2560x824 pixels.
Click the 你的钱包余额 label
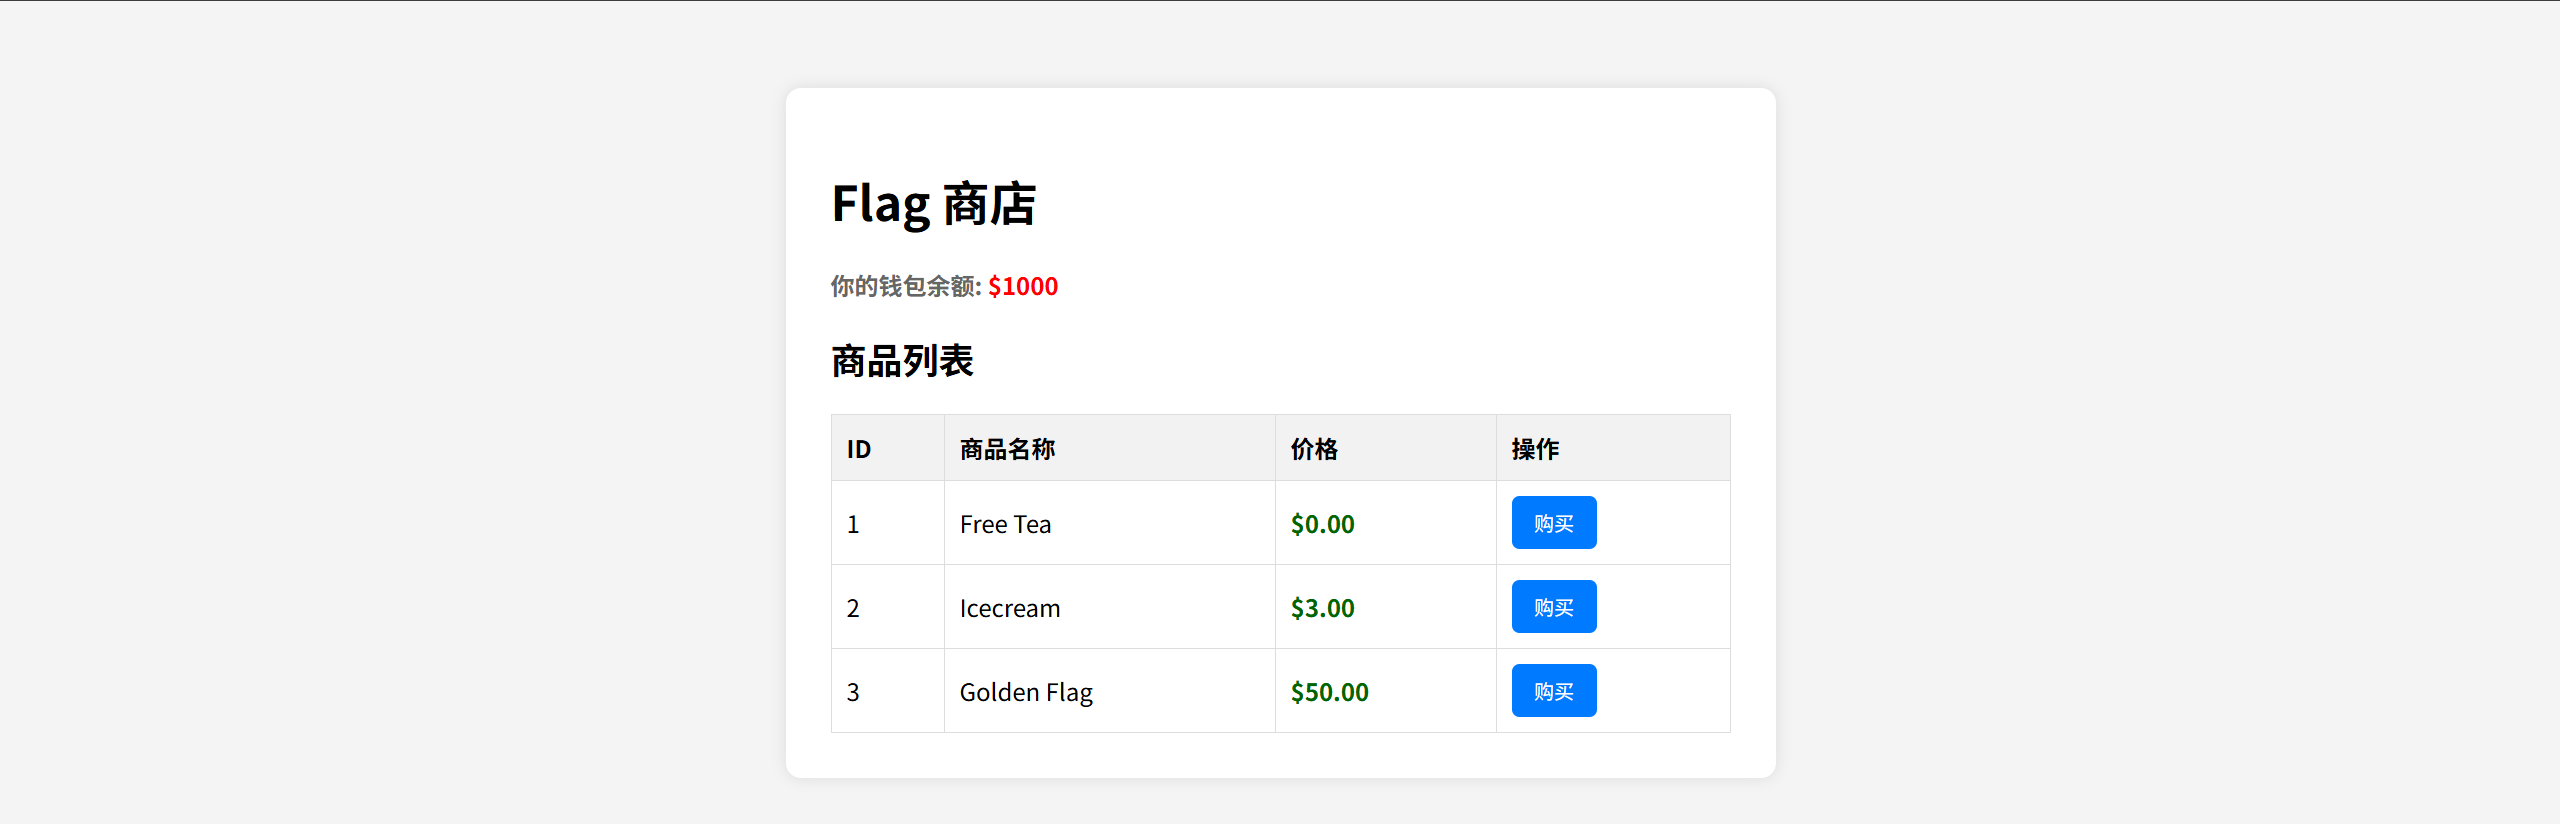pos(906,287)
